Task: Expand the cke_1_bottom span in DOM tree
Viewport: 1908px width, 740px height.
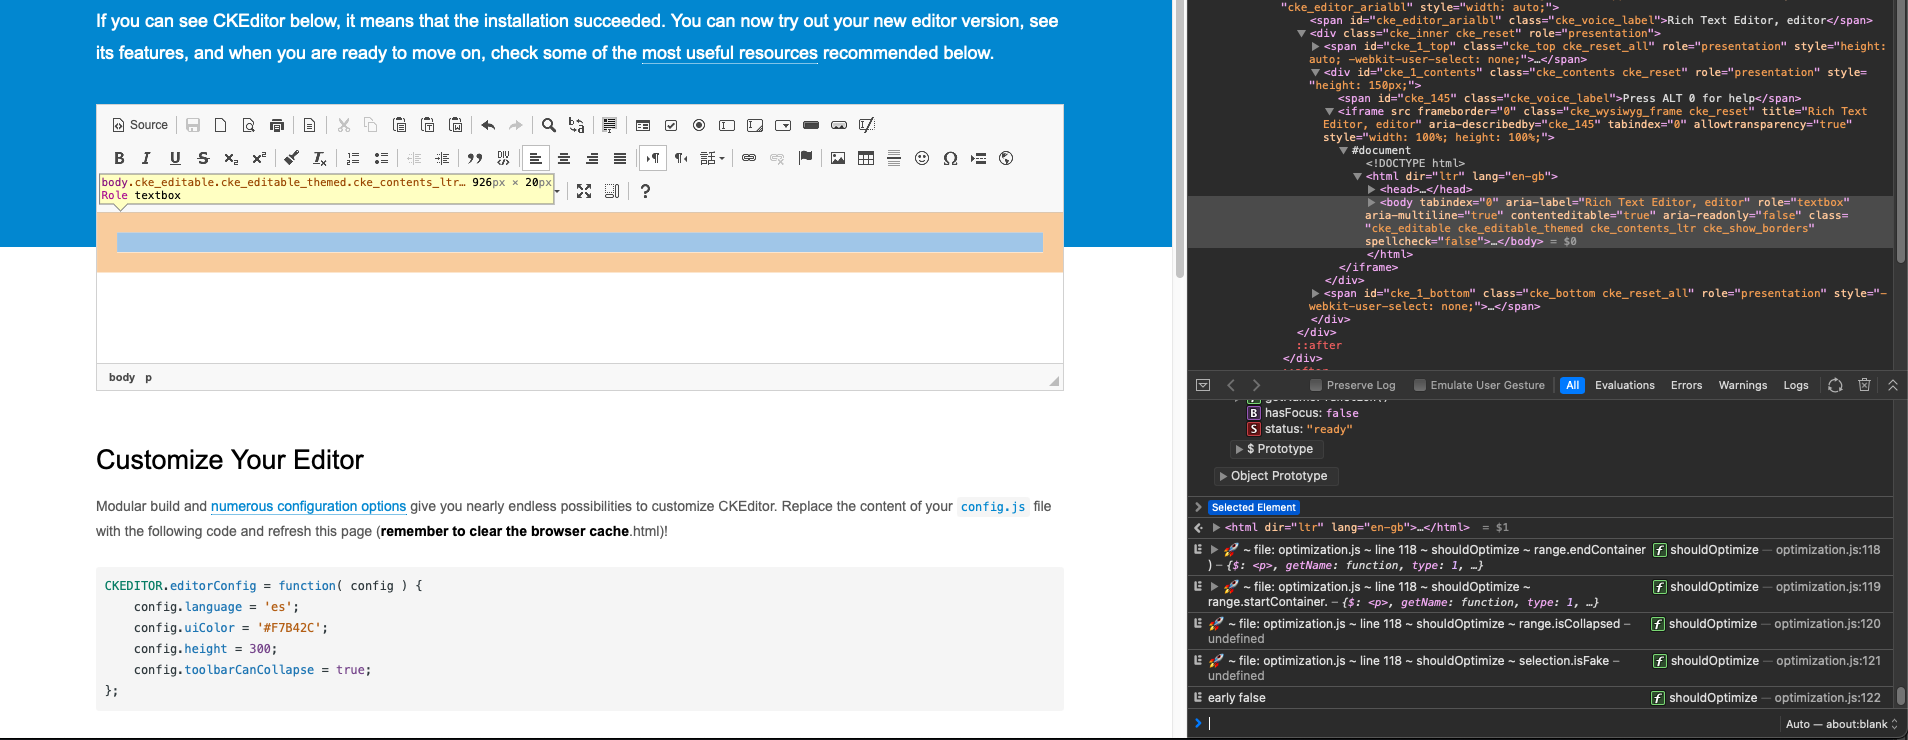Action: click(1316, 293)
